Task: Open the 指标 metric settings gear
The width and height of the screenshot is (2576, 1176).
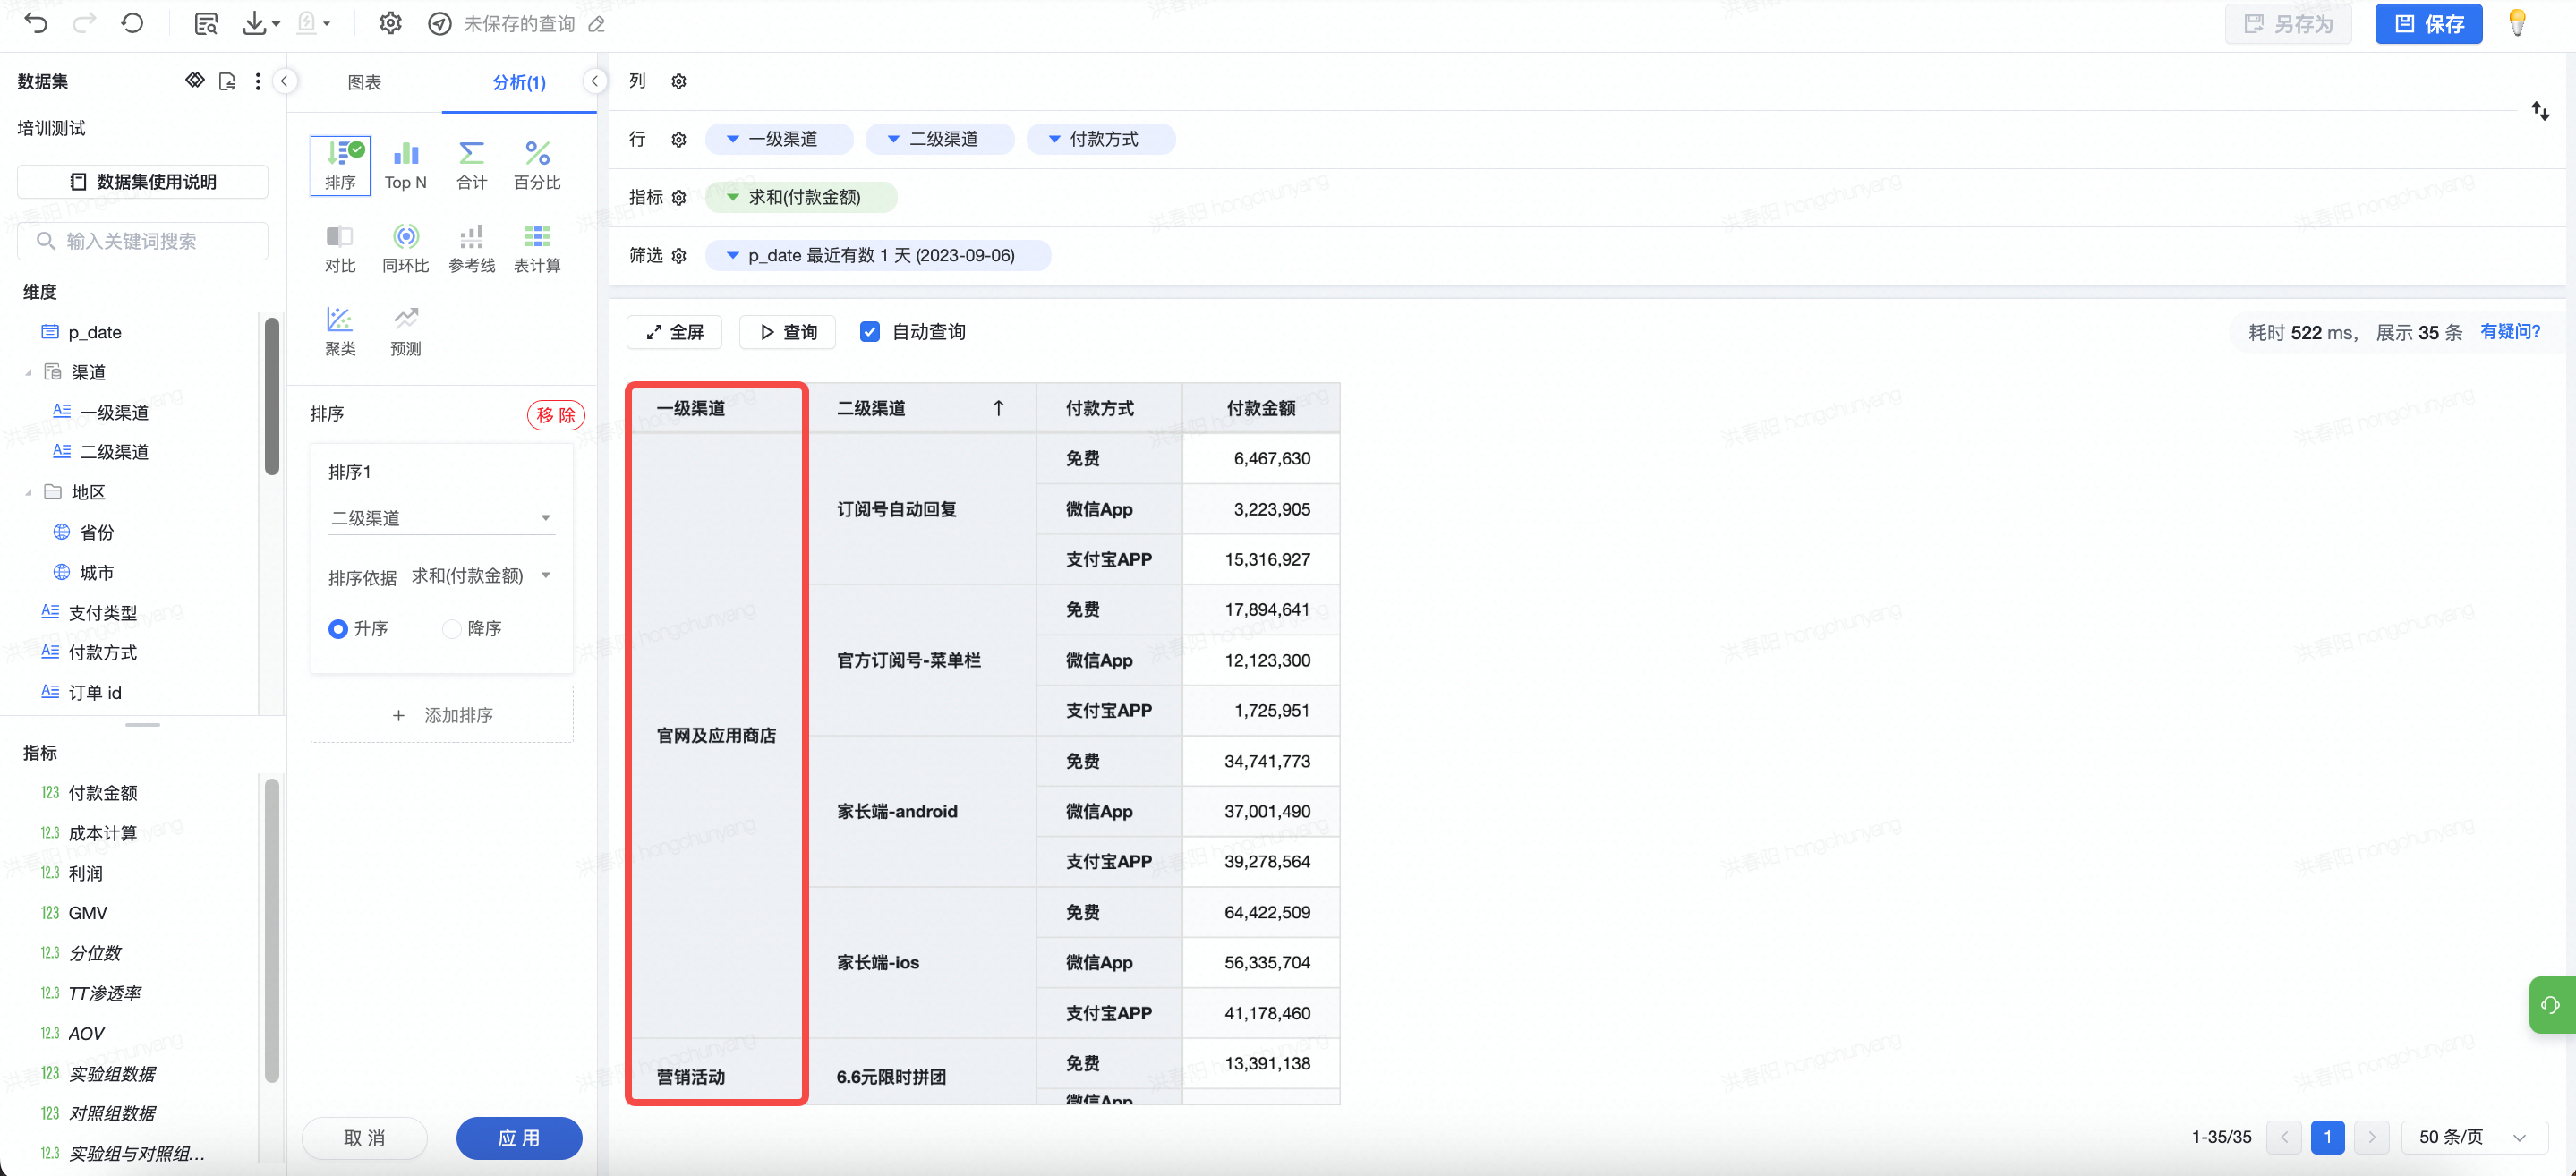Action: pyautogui.click(x=679, y=198)
